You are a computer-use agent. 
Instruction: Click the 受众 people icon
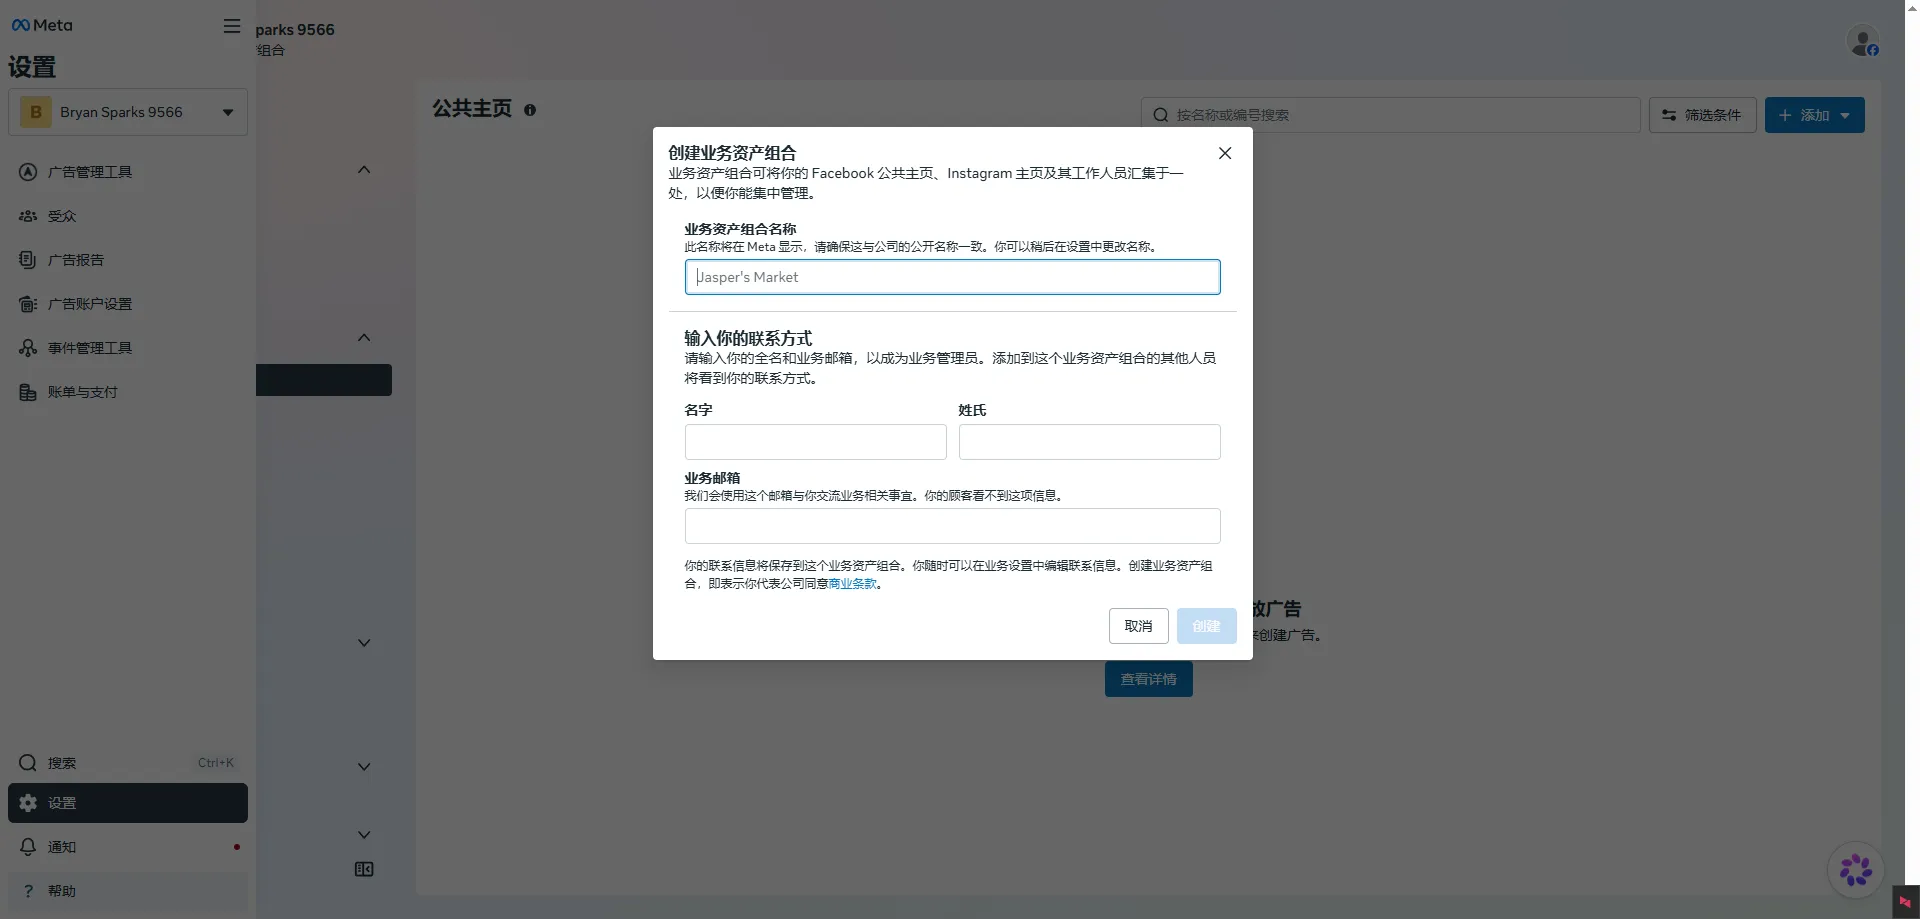click(x=28, y=216)
